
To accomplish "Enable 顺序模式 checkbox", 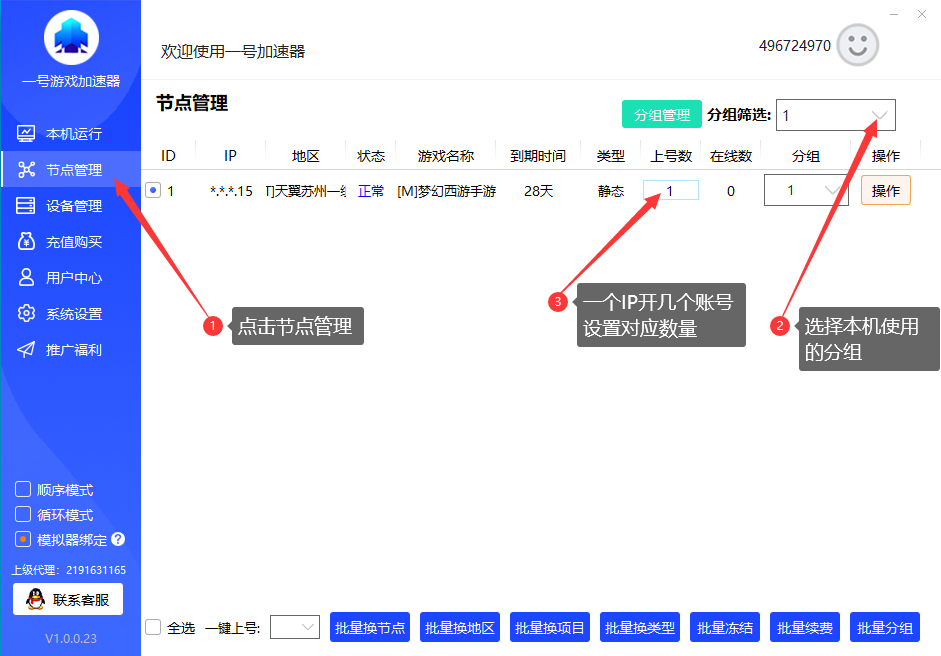I will tap(23, 489).
